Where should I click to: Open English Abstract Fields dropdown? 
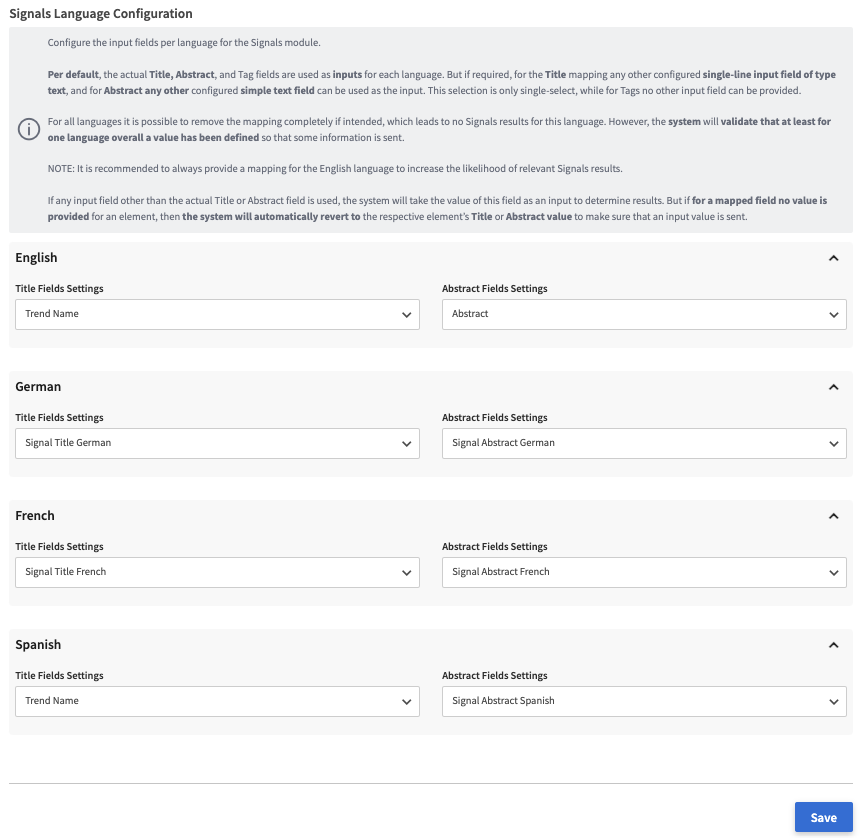pos(644,314)
